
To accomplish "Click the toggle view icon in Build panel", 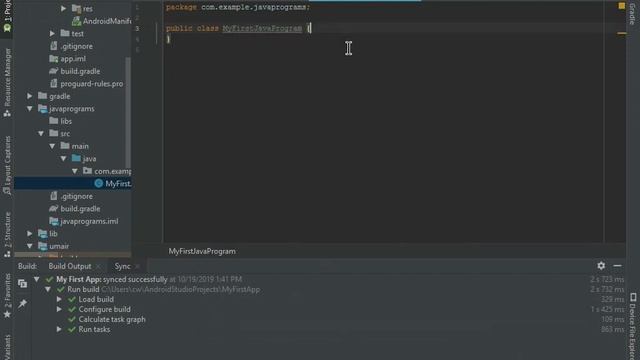I will point(22,283).
